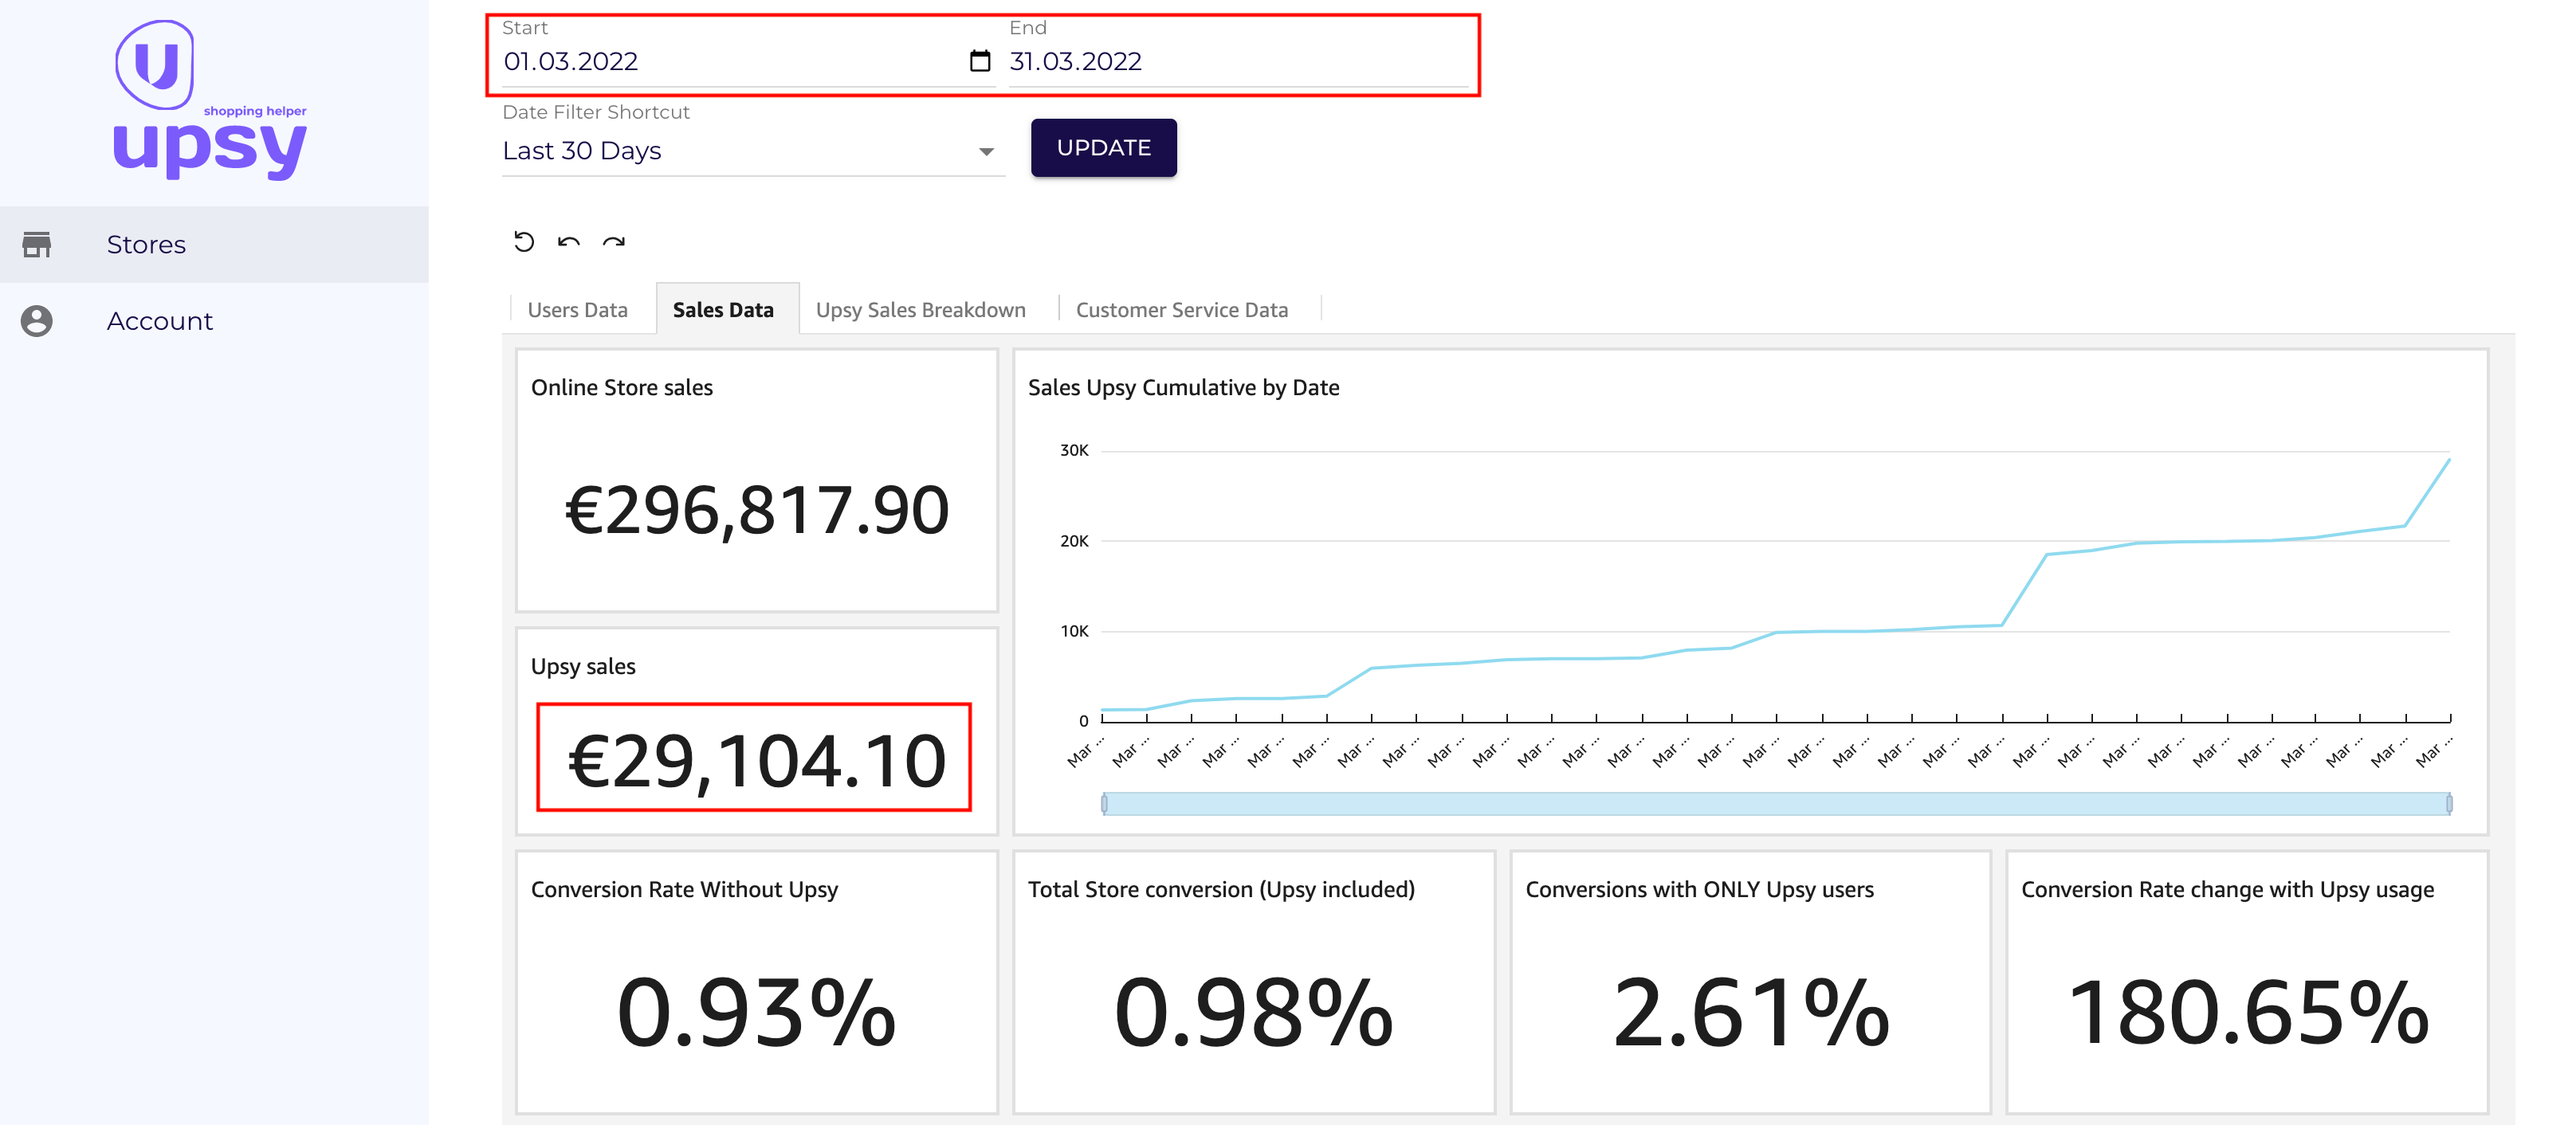Open Stores via its storefront icon
The width and height of the screenshot is (2576, 1125).
[x=37, y=245]
